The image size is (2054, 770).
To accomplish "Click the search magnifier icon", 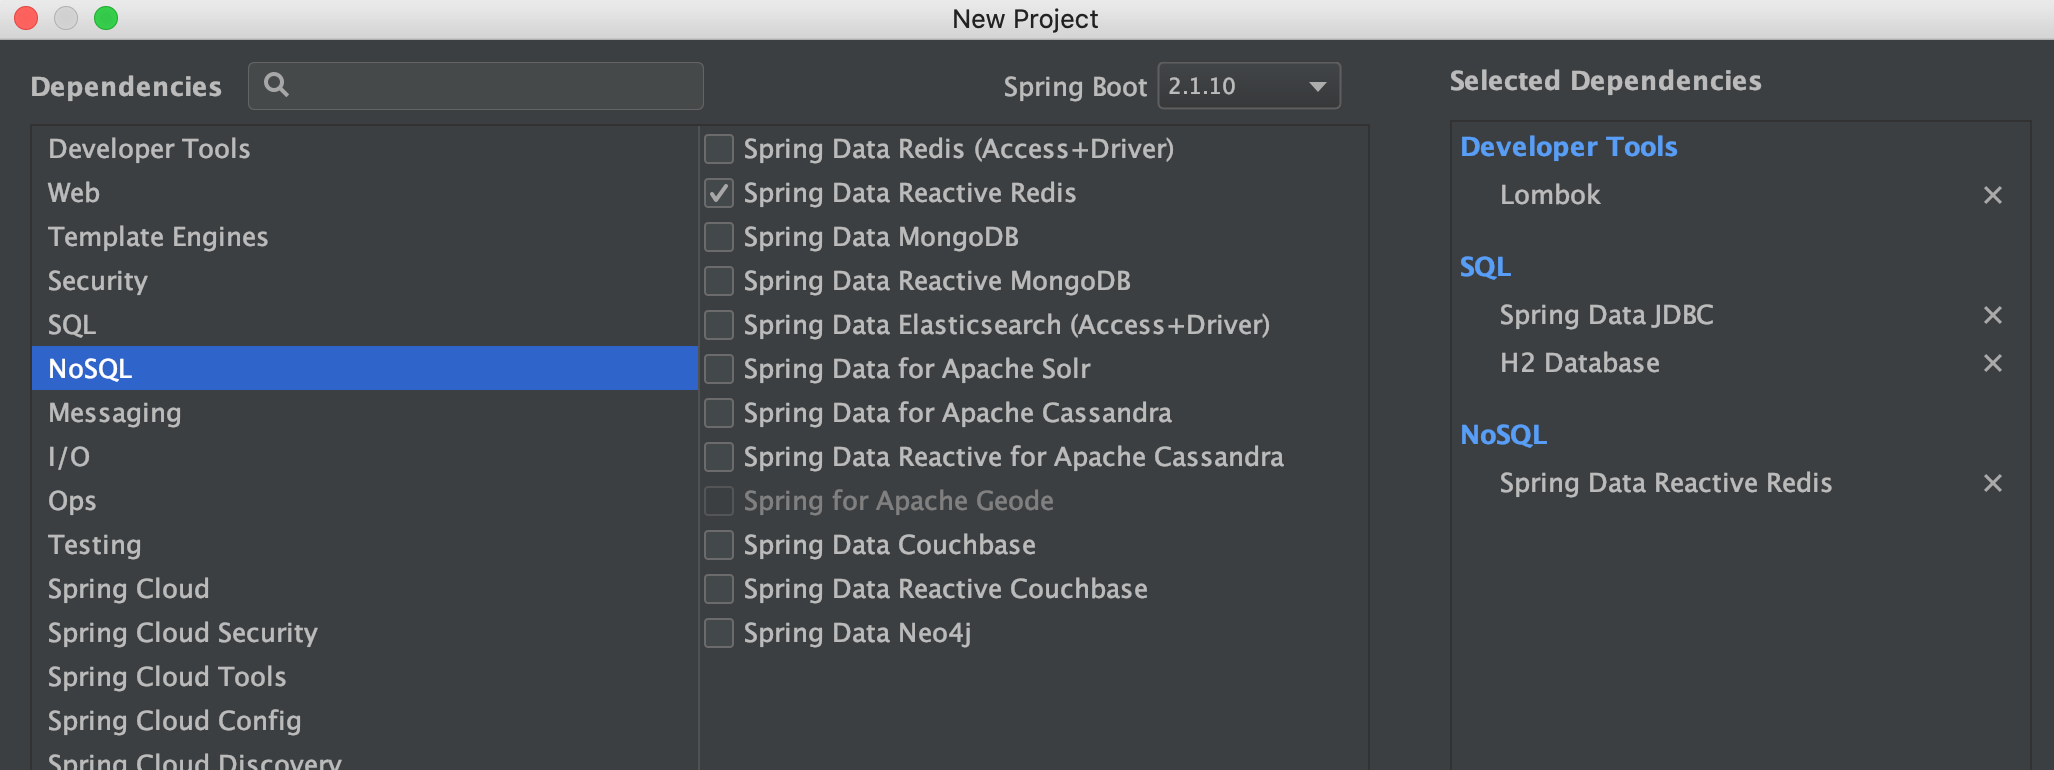I will coord(277,86).
